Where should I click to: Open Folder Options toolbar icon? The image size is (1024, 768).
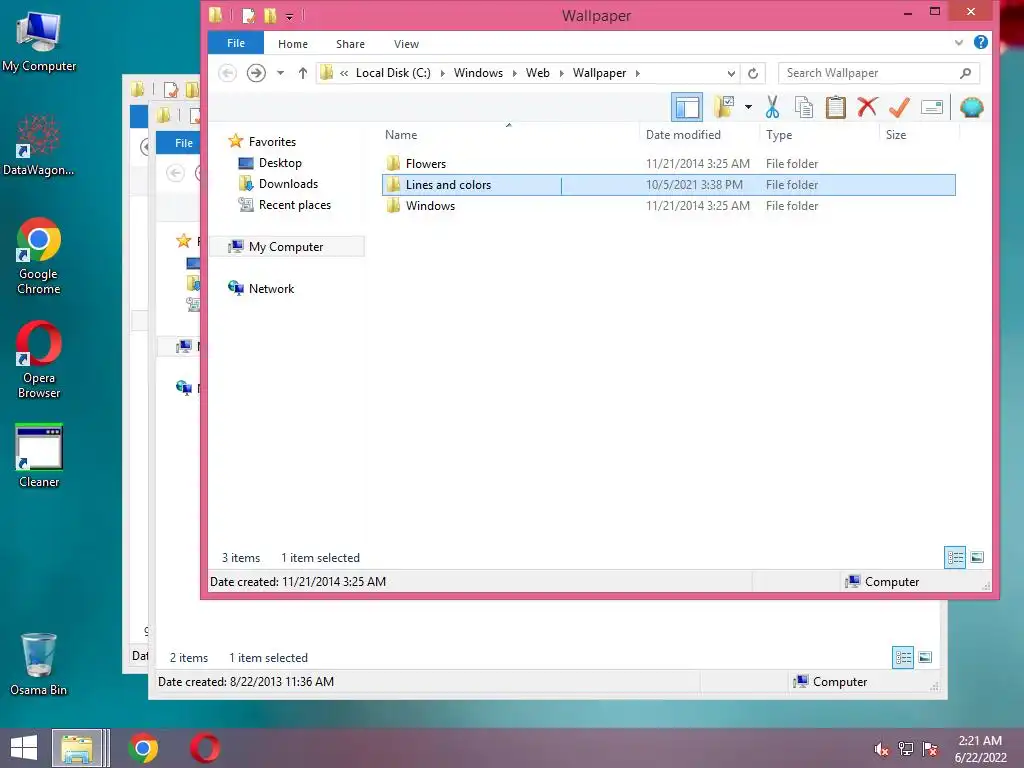(724, 107)
